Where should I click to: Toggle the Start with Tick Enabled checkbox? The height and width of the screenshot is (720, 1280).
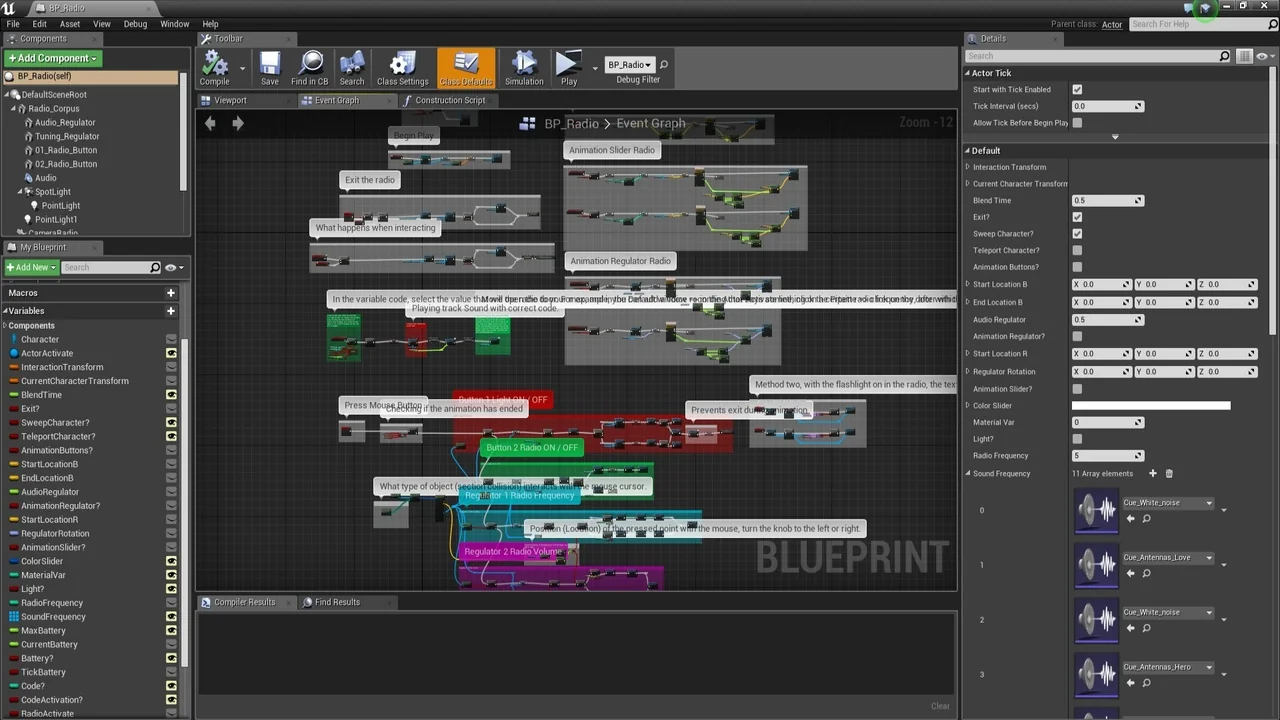[1077, 90]
